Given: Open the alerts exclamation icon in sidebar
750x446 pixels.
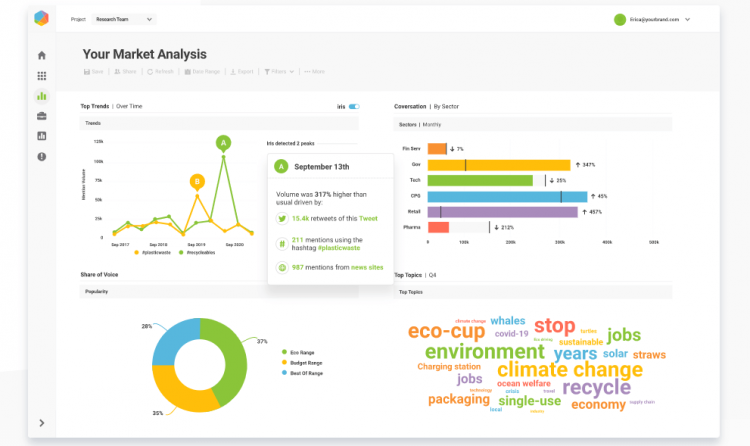Looking at the screenshot, I should [x=41, y=157].
